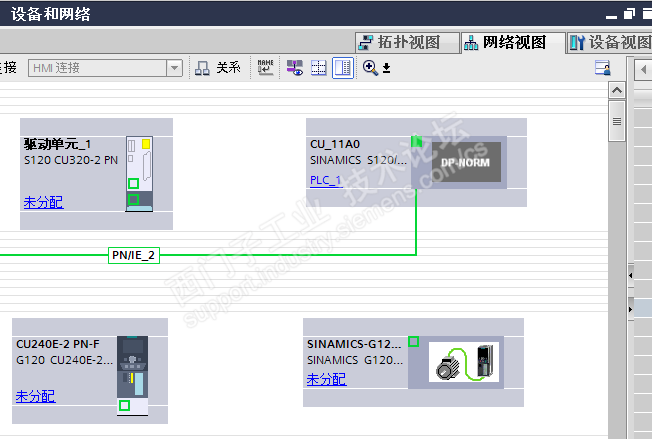This screenshot has width=652, height=439.
Task: Click the S120 CU320-2 PN module image
Action: [139, 174]
